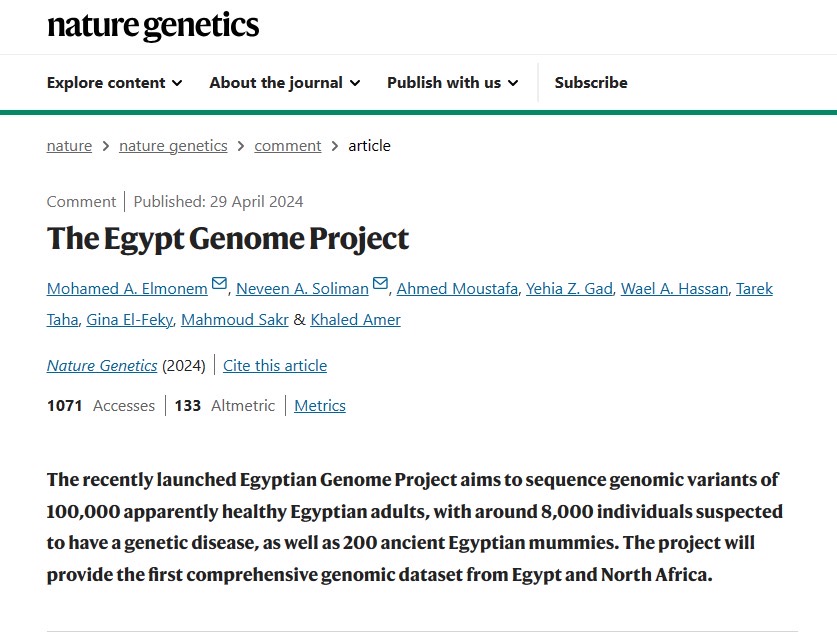The image size is (837, 643).
Task: Open the Metrics link
Action: coord(320,406)
